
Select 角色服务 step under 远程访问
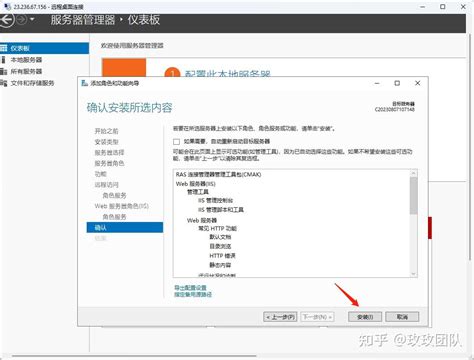click(114, 195)
